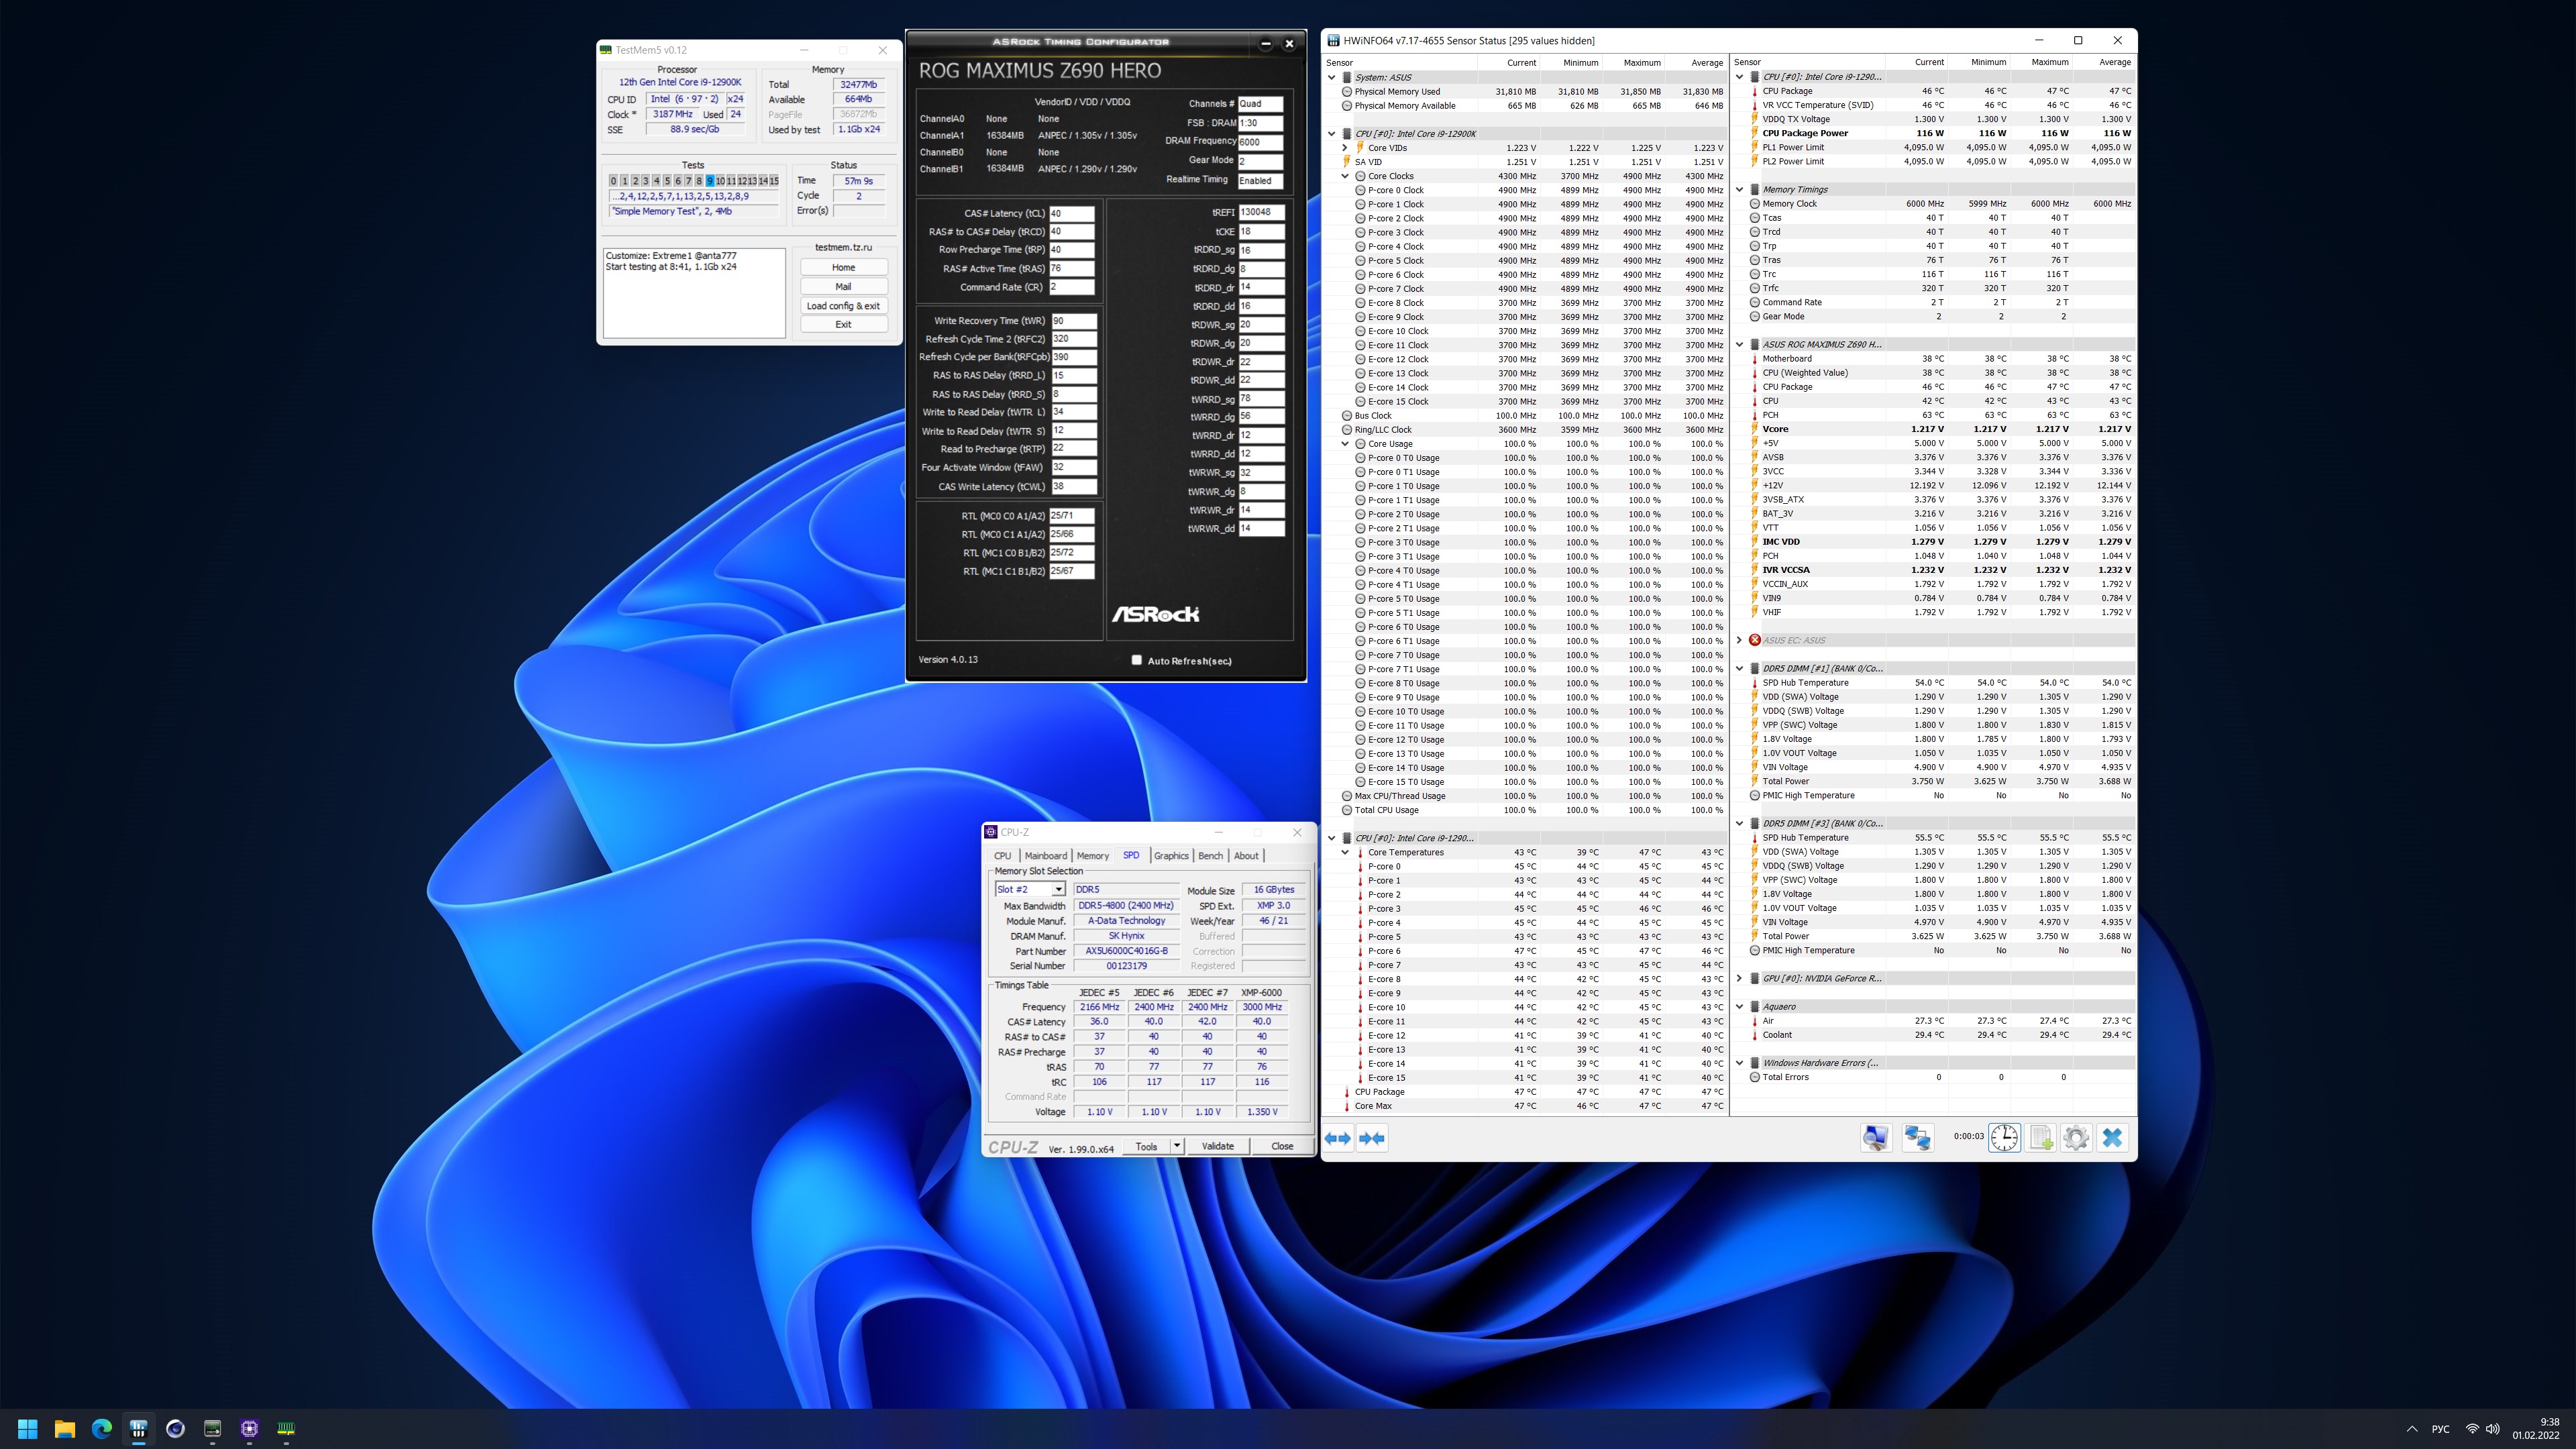Expand the ASUS EC: ASUS sensor group
2576x1449 pixels.
(1739, 640)
